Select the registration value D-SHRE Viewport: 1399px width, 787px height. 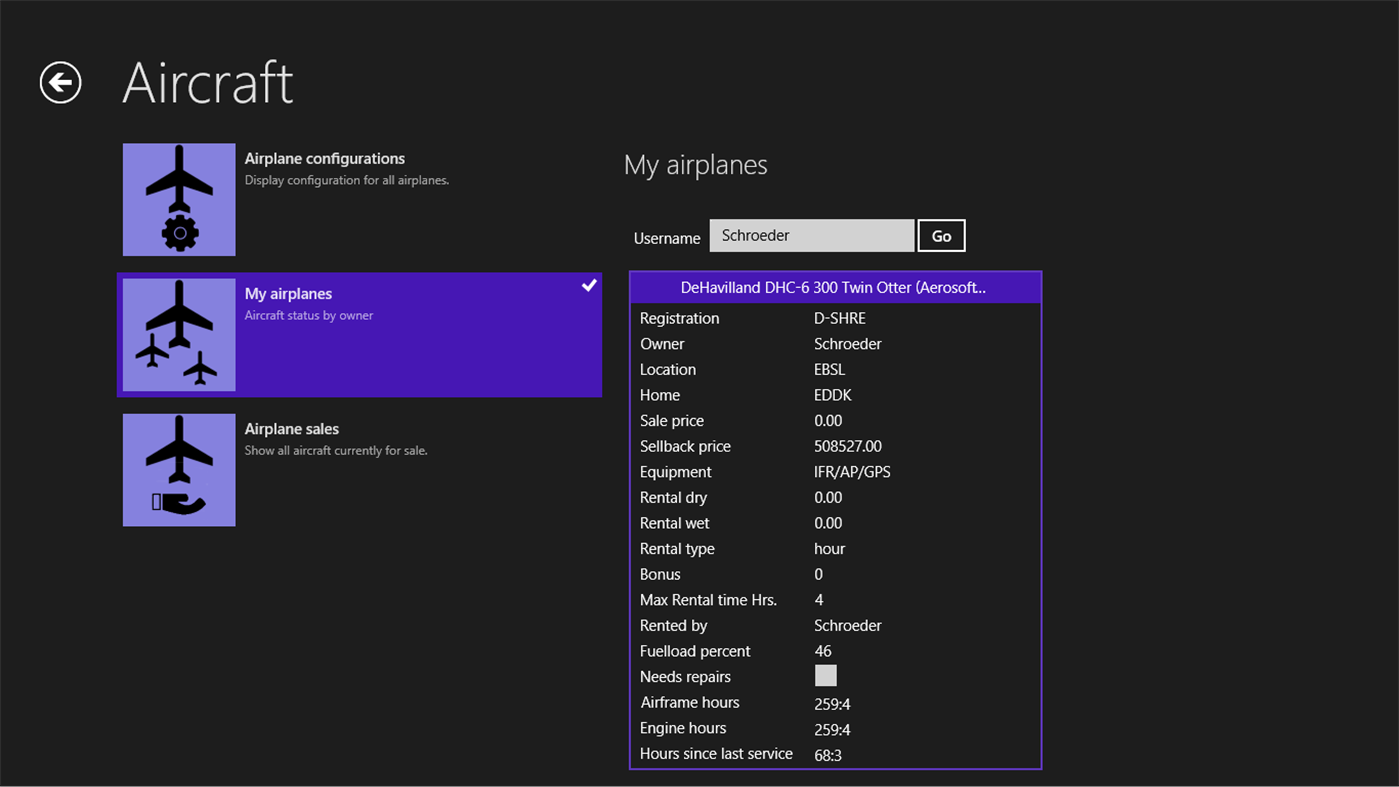pyautogui.click(x=840, y=318)
